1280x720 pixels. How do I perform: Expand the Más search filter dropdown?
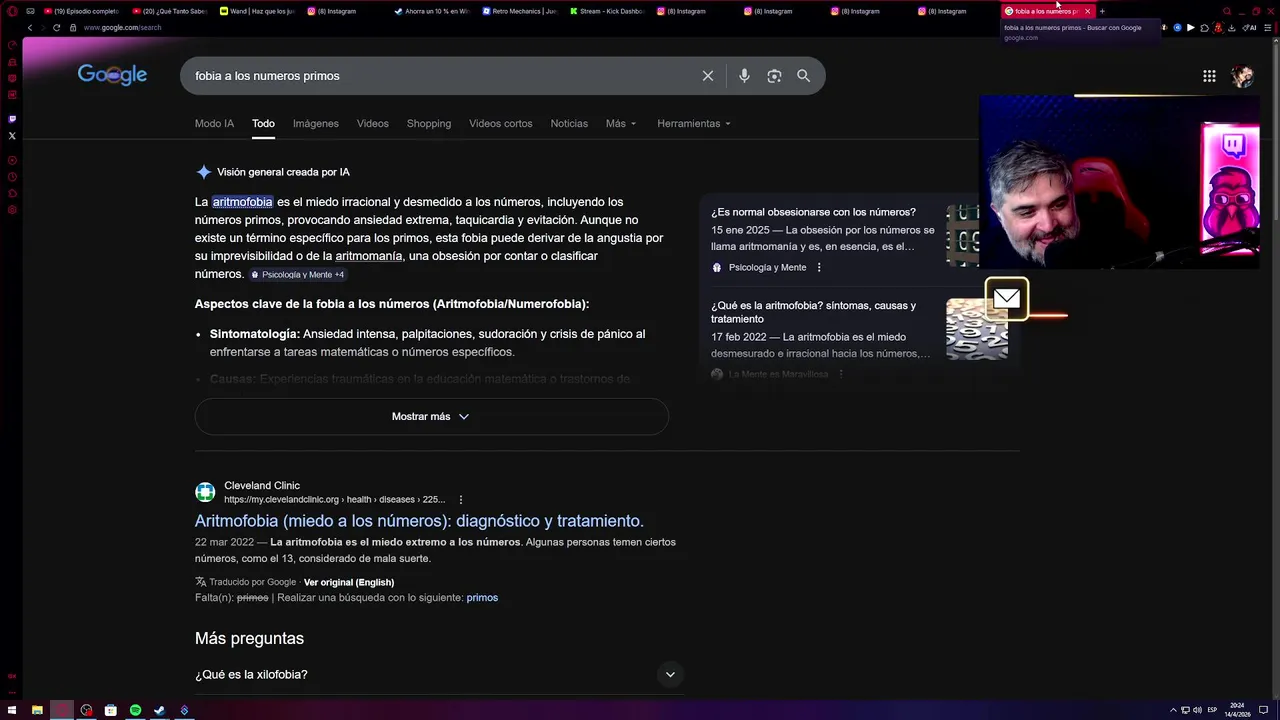point(621,123)
